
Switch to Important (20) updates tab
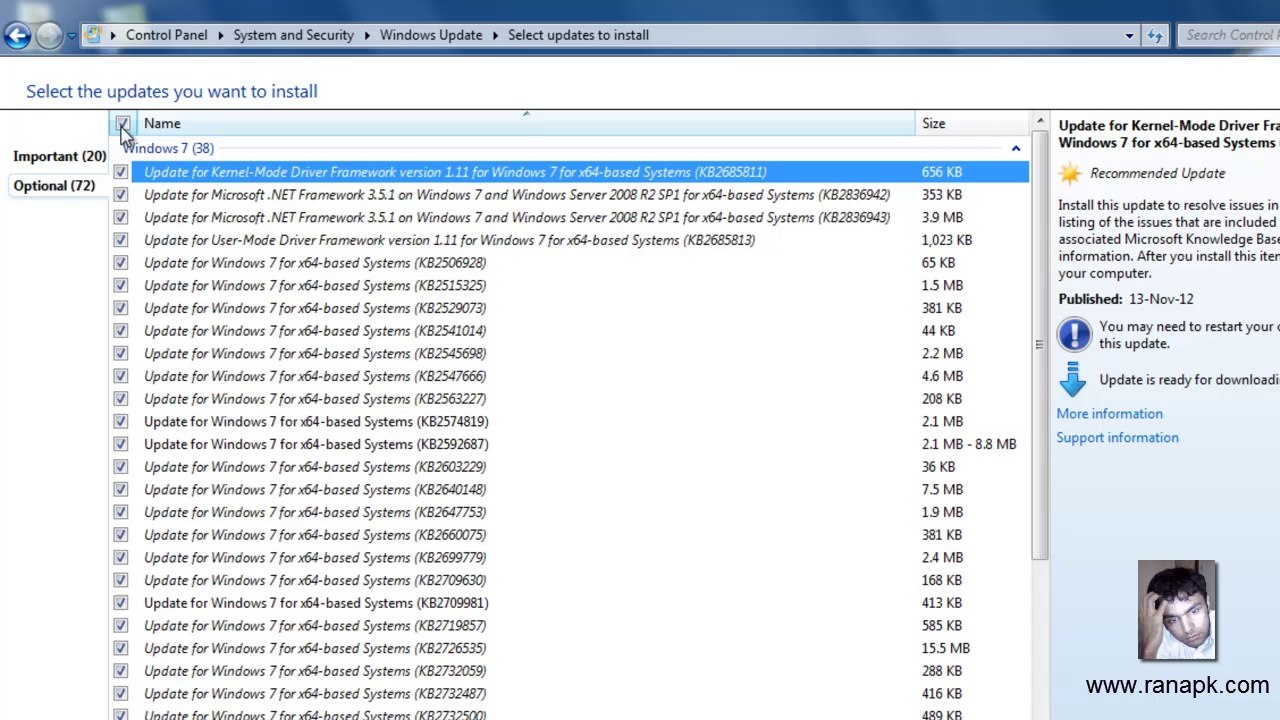tap(59, 156)
